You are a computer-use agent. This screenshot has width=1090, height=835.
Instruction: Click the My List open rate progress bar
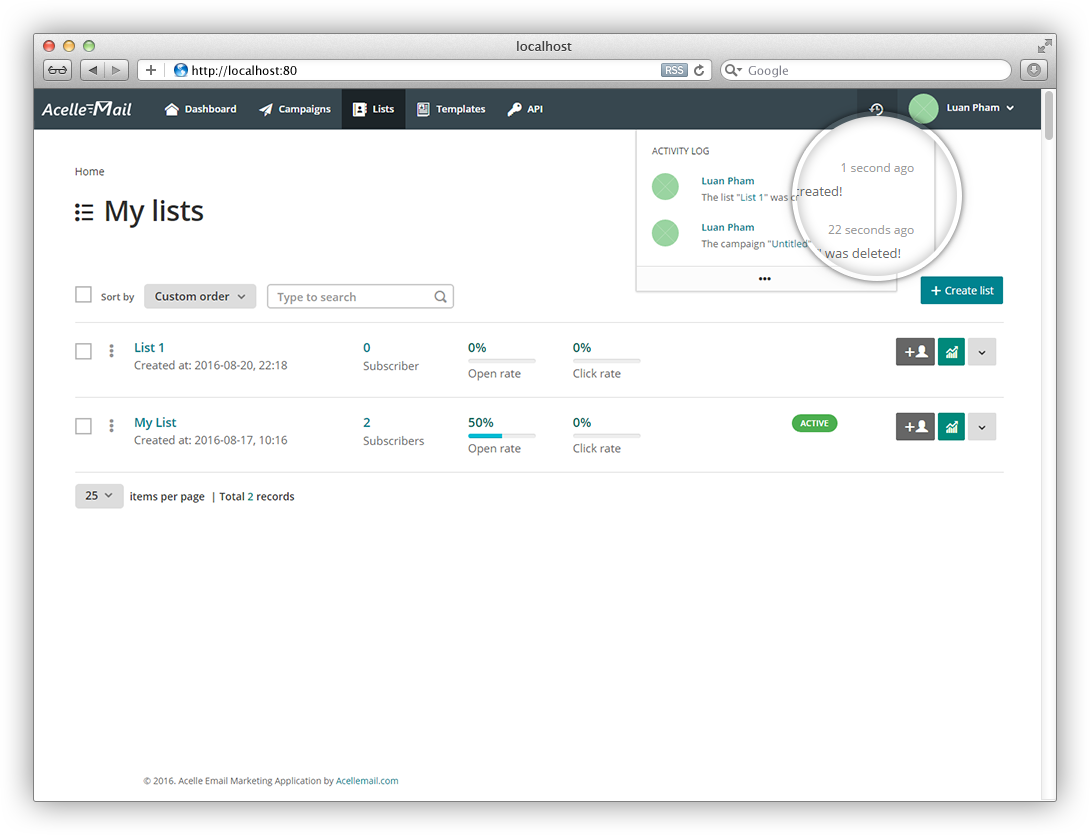coord(501,436)
